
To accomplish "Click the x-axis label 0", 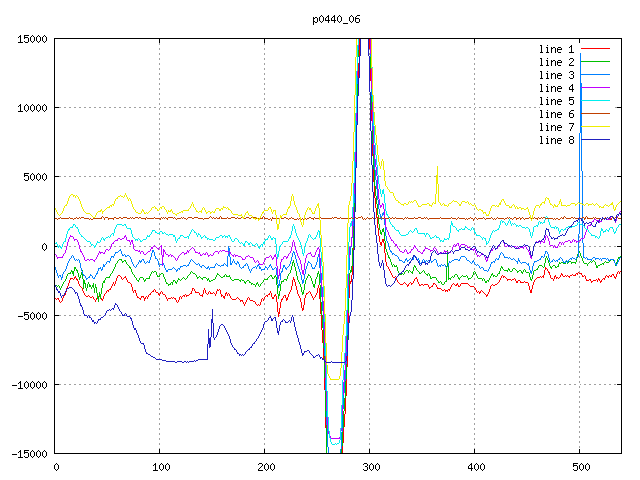I will click(x=56, y=467).
